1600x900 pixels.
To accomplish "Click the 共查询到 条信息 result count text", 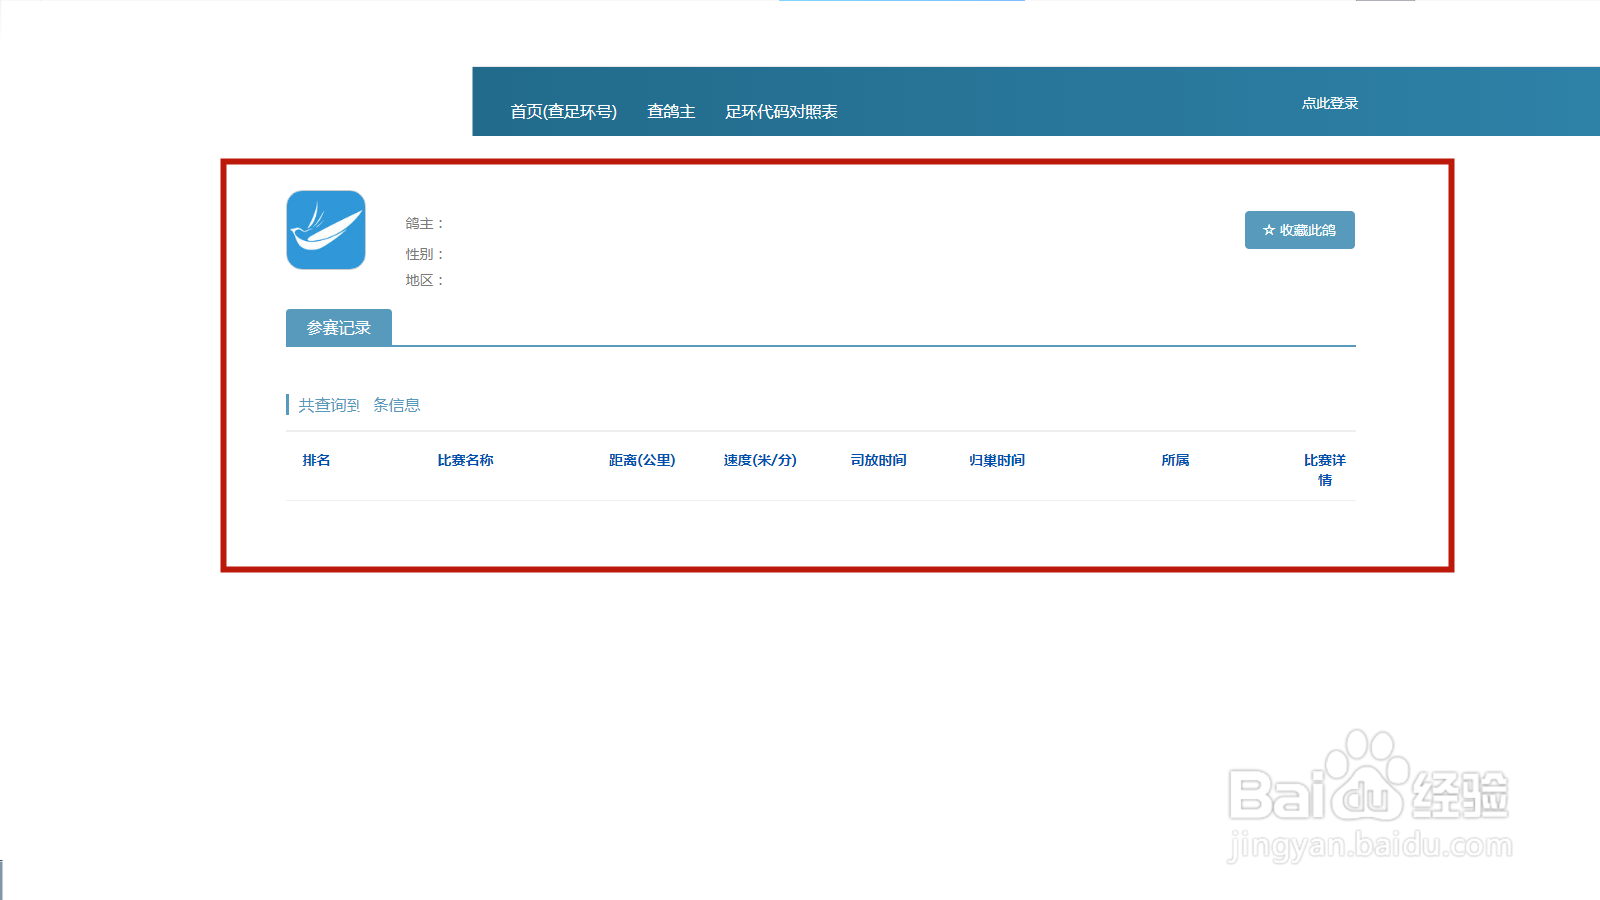I will click(357, 404).
